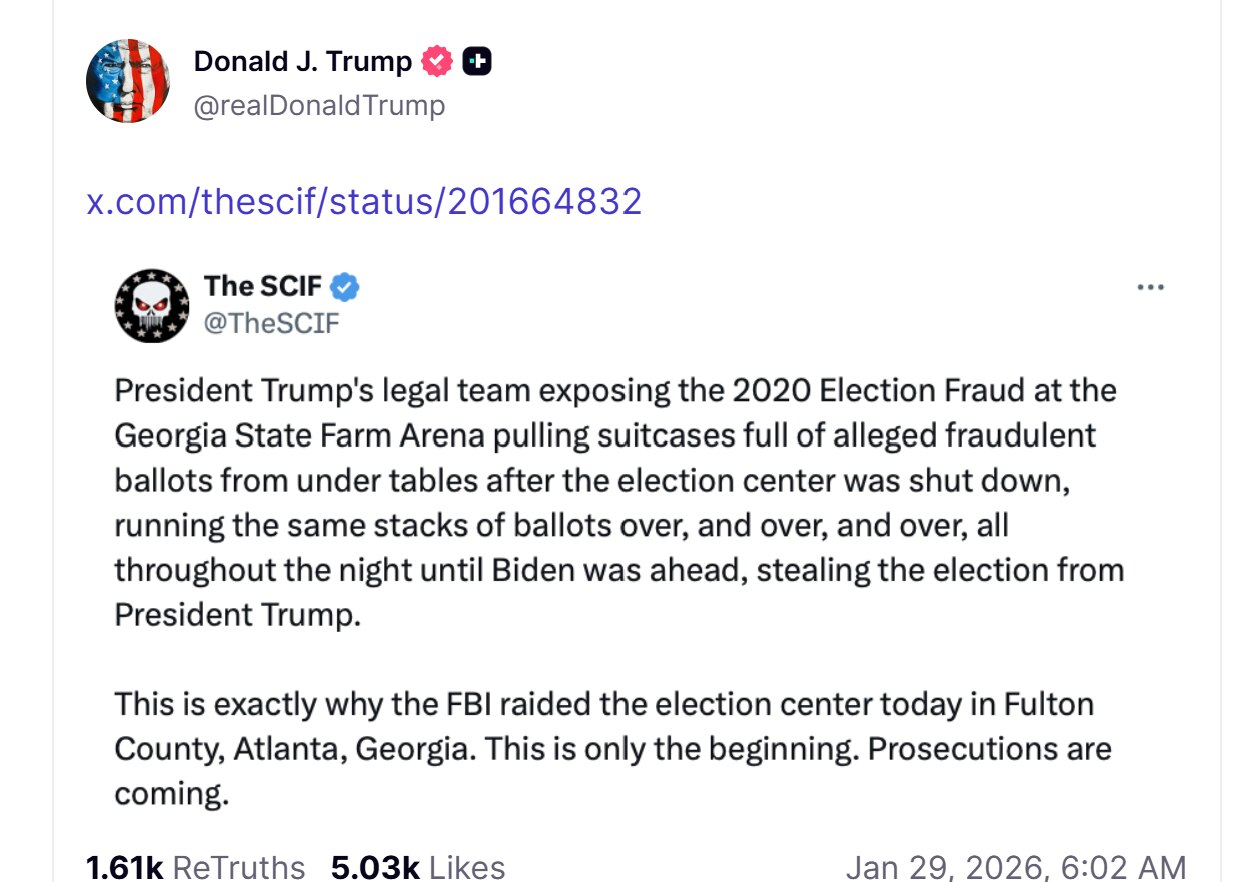Click the red verified badge beside Trump's name
The width and height of the screenshot is (1244, 882).
click(x=437, y=61)
